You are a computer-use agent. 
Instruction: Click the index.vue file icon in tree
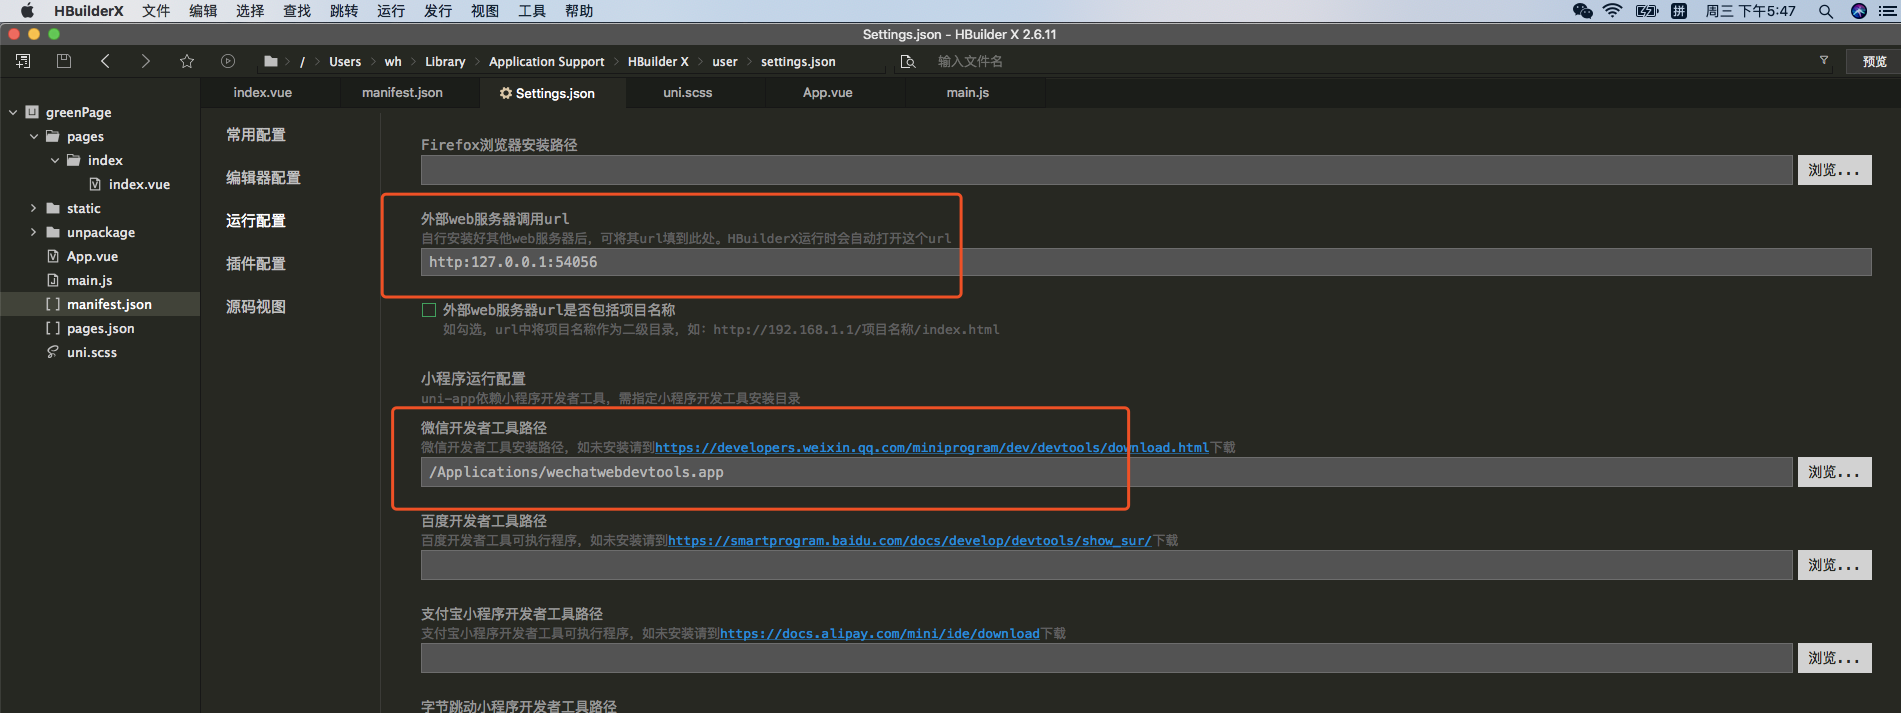click(x=95, y=184)
